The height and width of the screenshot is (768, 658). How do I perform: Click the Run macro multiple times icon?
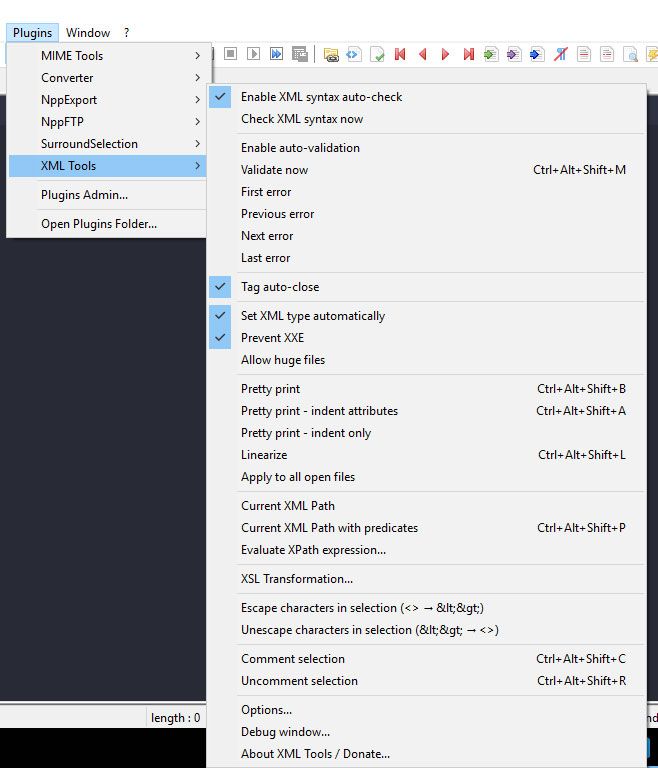click(276, 53)
